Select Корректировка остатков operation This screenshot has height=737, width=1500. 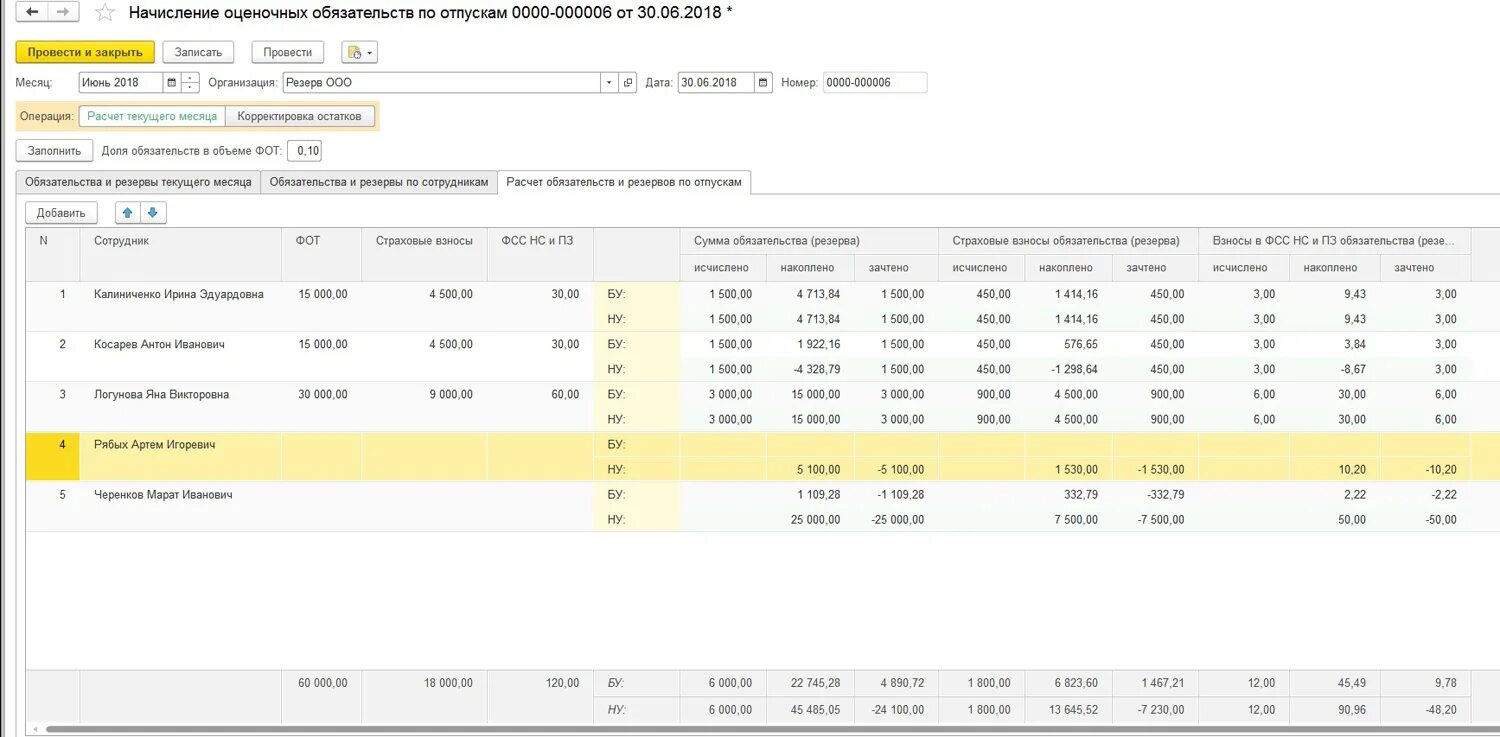click(300, 116)
